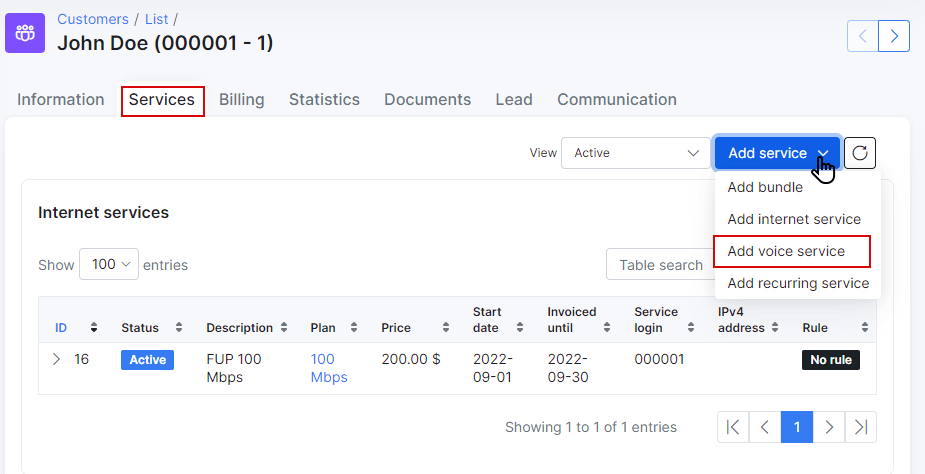Viewport: 925px width, 474px height.
Task: Jump to first page pagination icon
Action: (733, 427)
